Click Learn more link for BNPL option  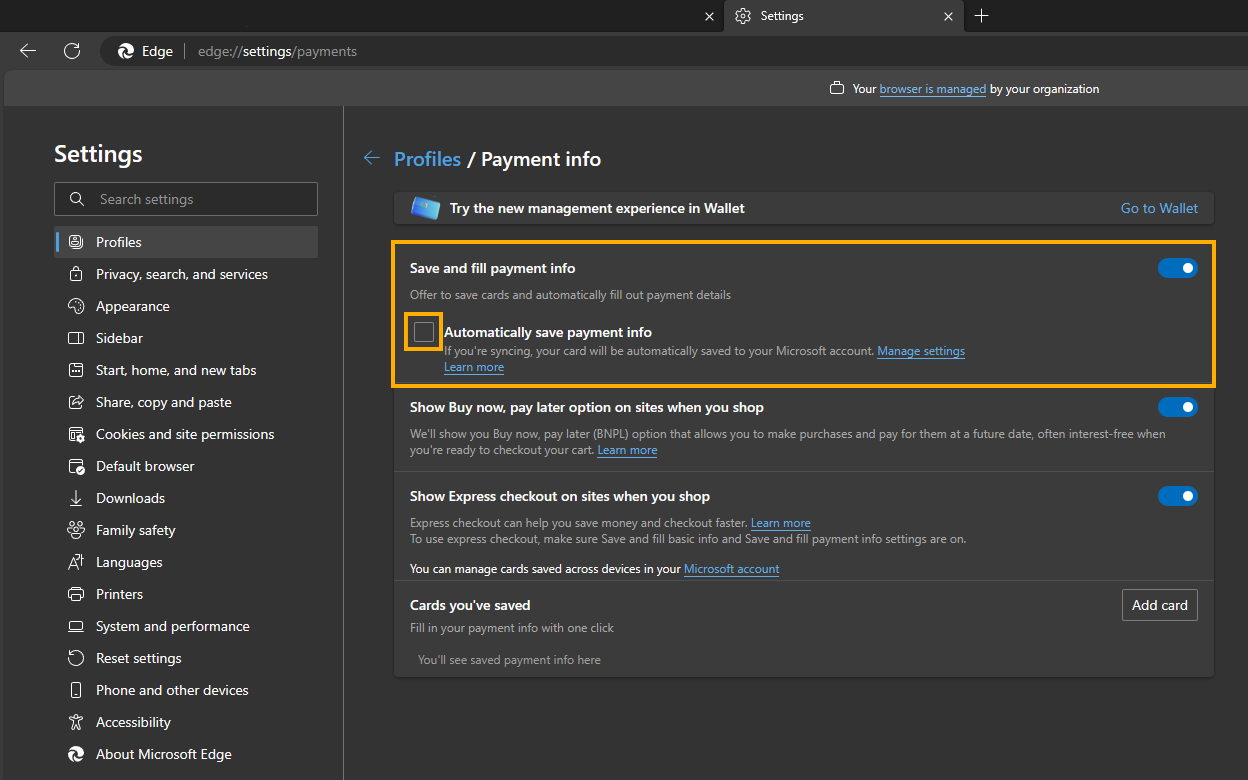(627, 450)
